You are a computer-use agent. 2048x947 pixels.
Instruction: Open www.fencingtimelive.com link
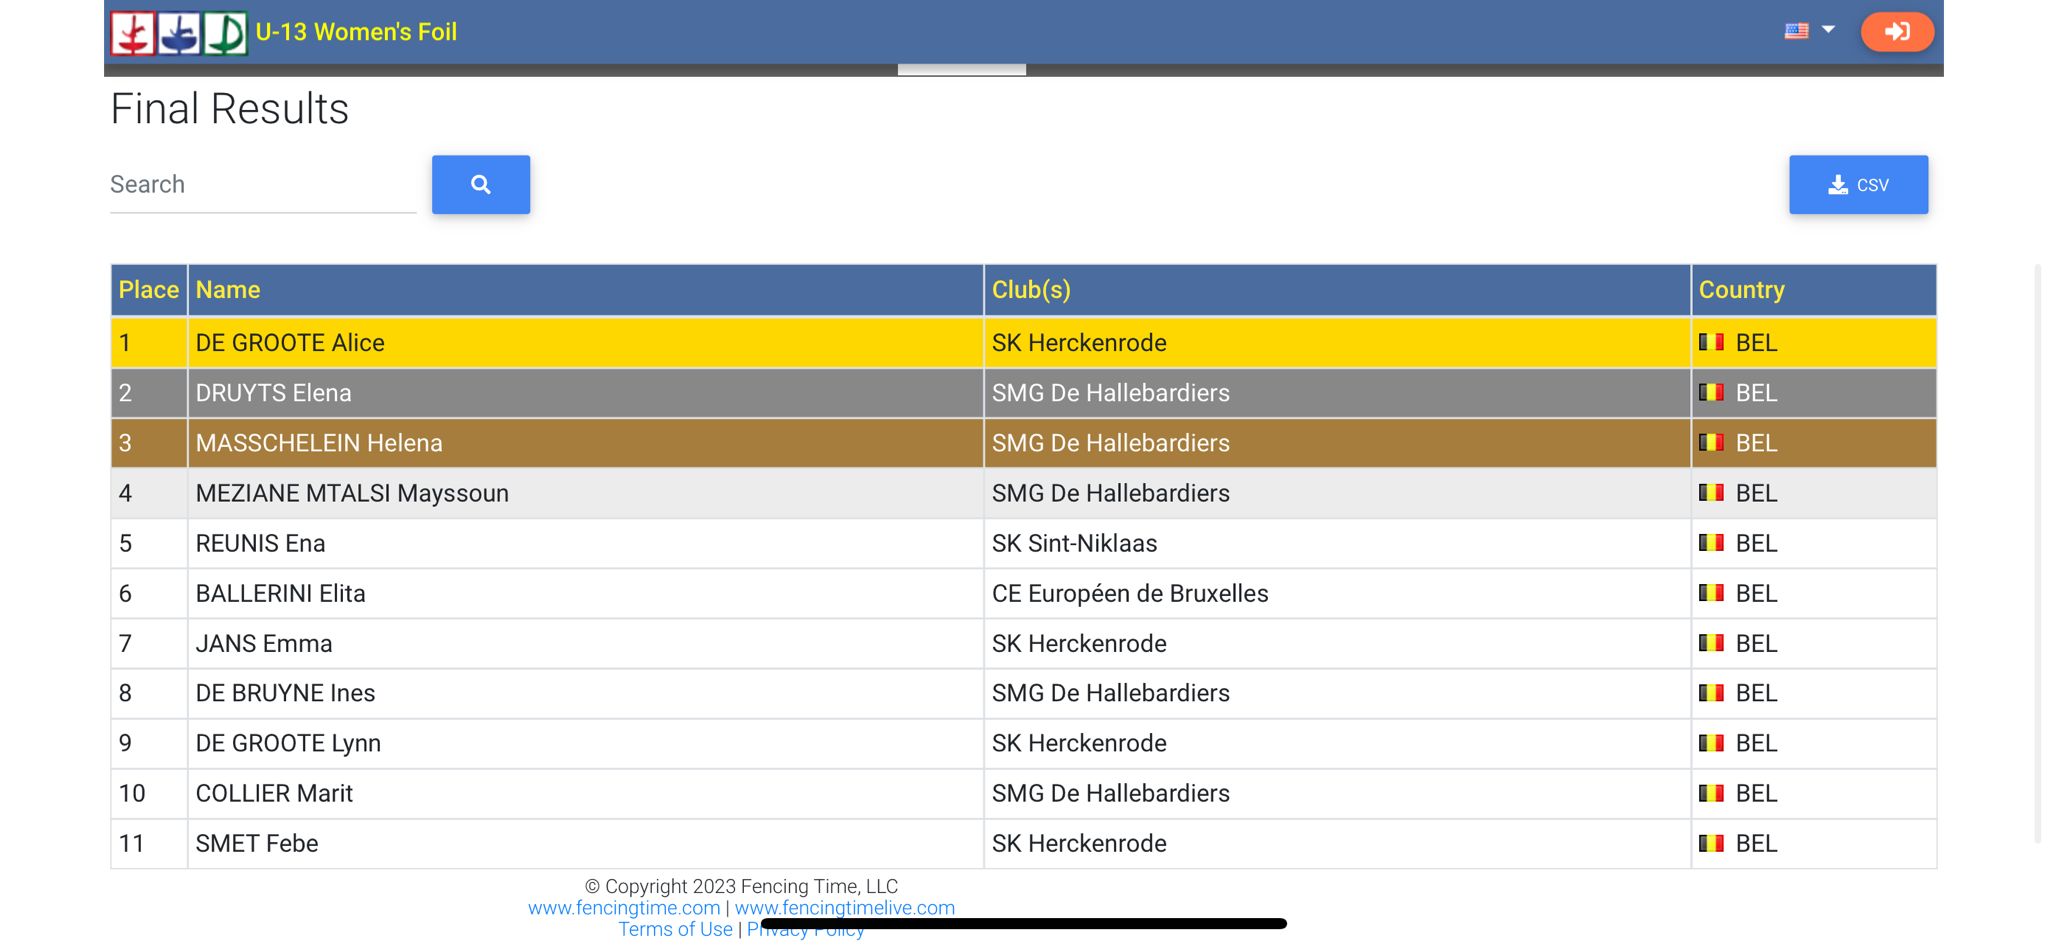[844, 908]
